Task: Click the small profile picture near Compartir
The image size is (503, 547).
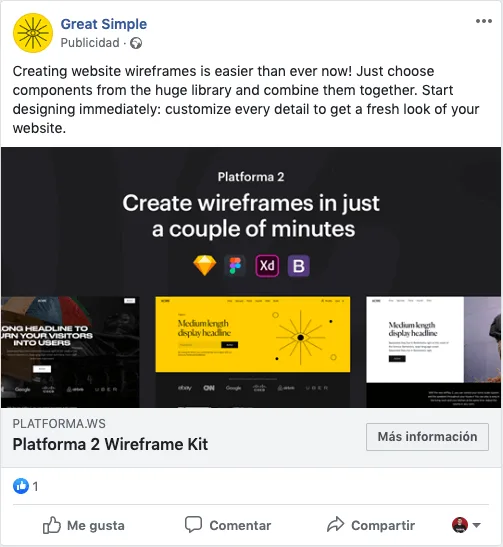Action: [x=460, y=525]
